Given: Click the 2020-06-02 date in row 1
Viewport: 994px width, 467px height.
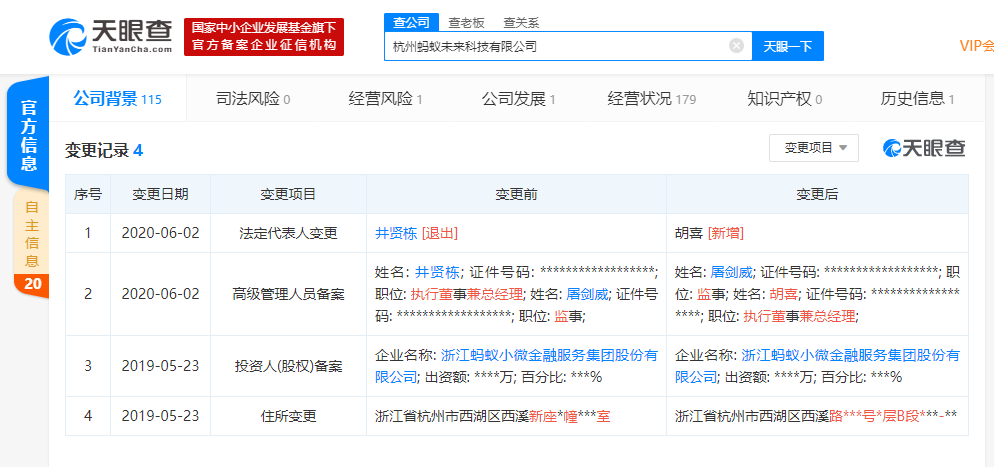Looking at the screenshot, I should pyautogui.click(x=160, y=233).
